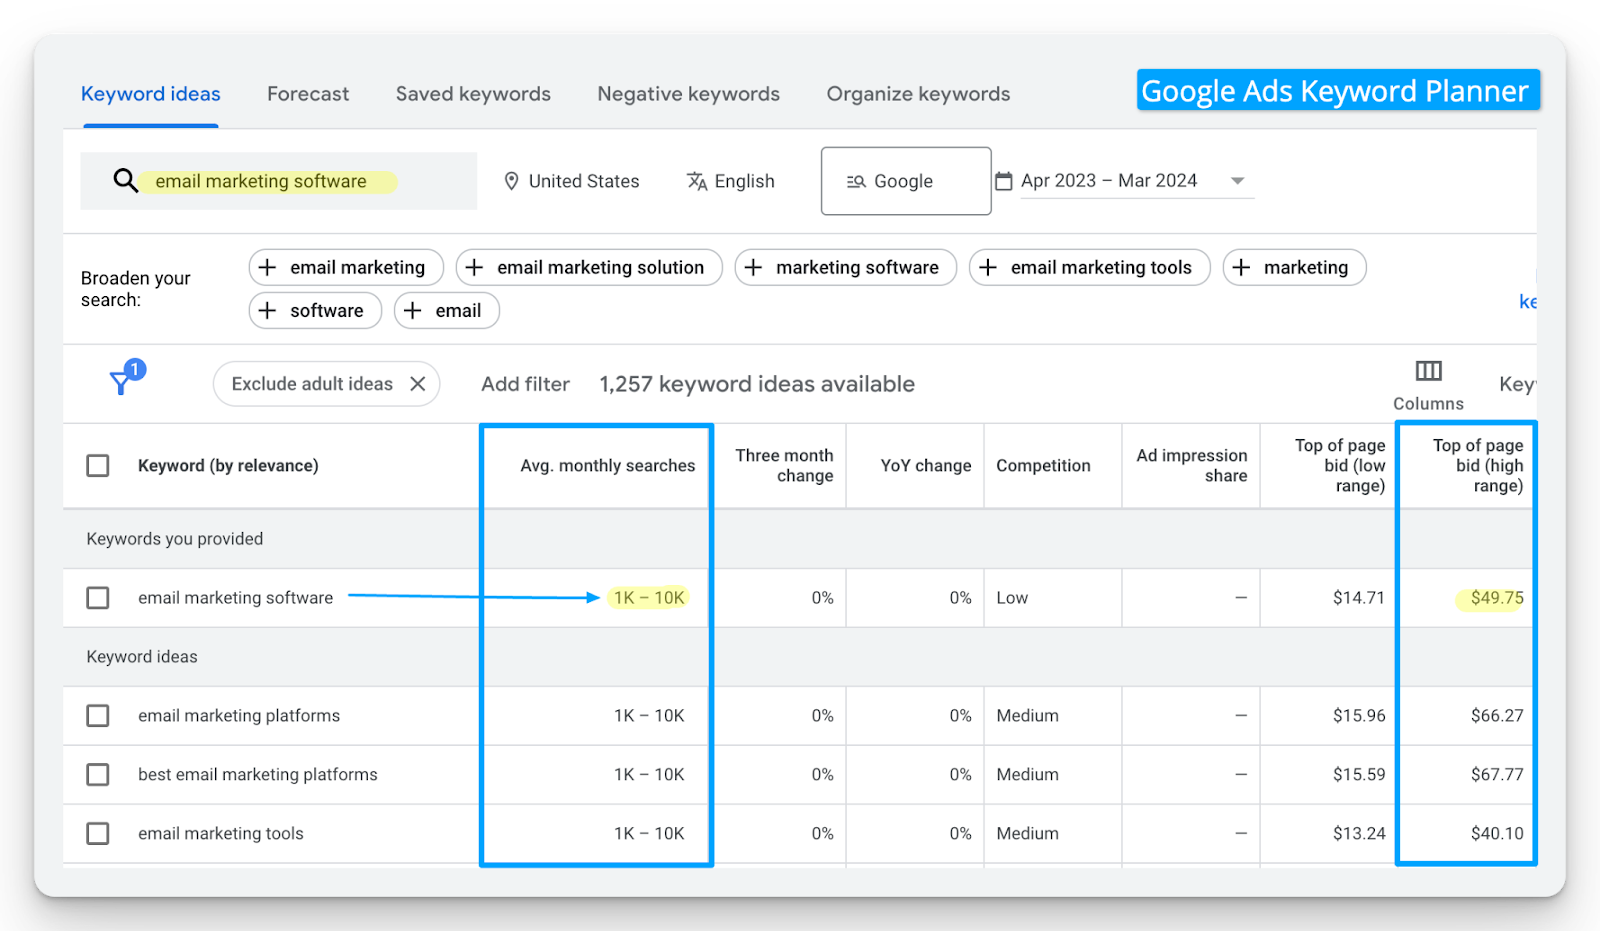Image resolution: width=1600 pixels, height=931 pixels.
Task: Click the $14.71 low range bid value
Action: click(1359, 597)
